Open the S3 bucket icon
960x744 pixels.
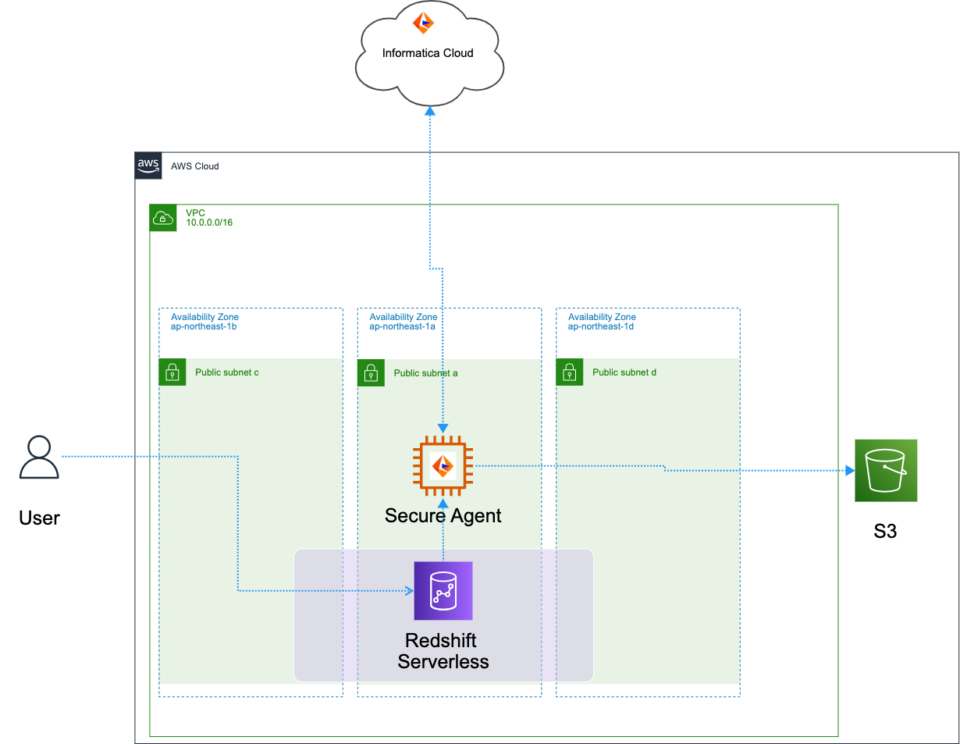point(886,470)
